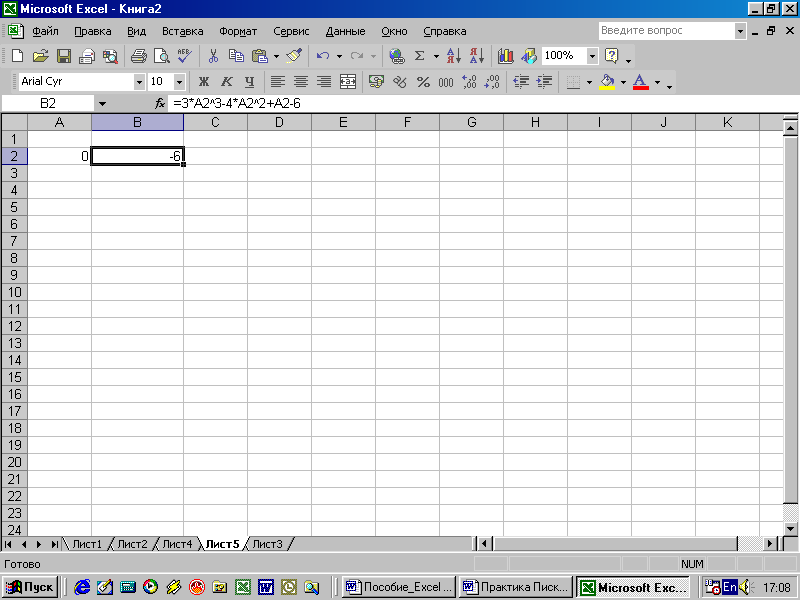Save the workbook with the floppy disk icon
Image resolution: width=800 pixels, height=600 pixels.
point(64,56)
